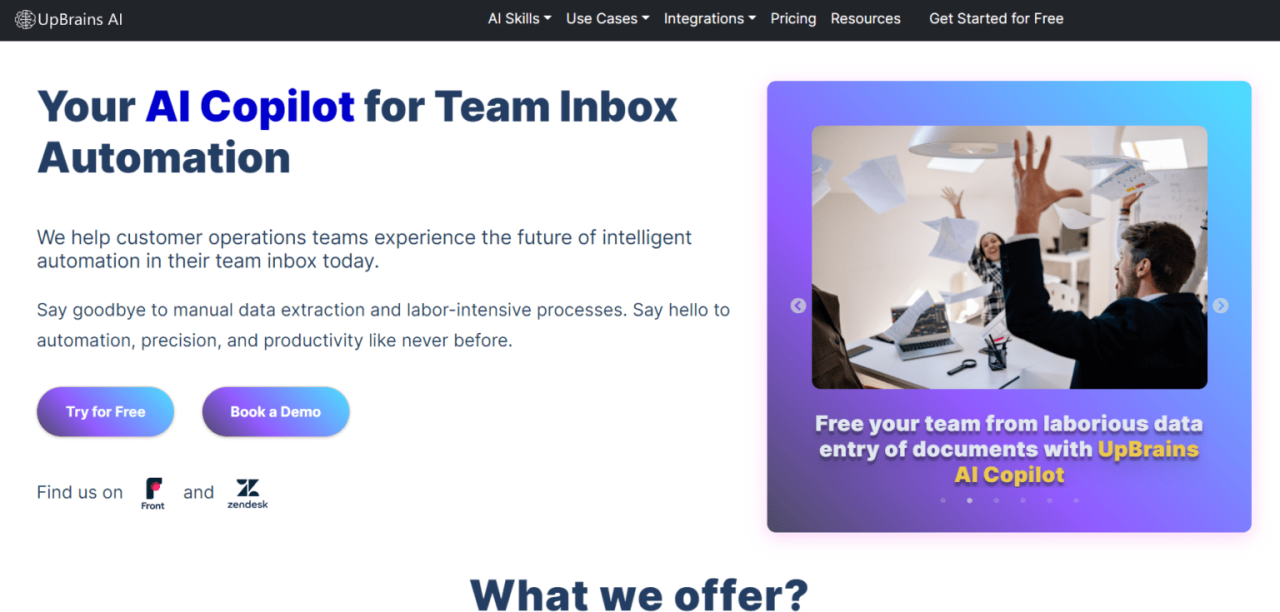Screen dimensions: 1280x612
Task: Select the second carousel indicator dot
Action: [969, 500]
